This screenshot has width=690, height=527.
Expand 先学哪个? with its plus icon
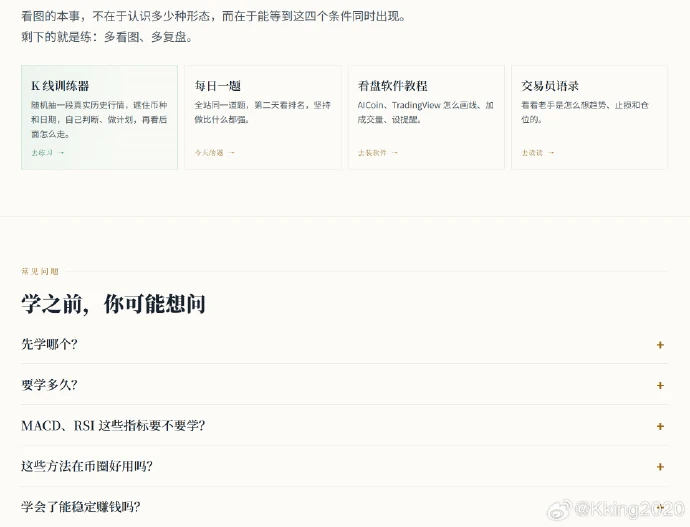click(660, 345)
